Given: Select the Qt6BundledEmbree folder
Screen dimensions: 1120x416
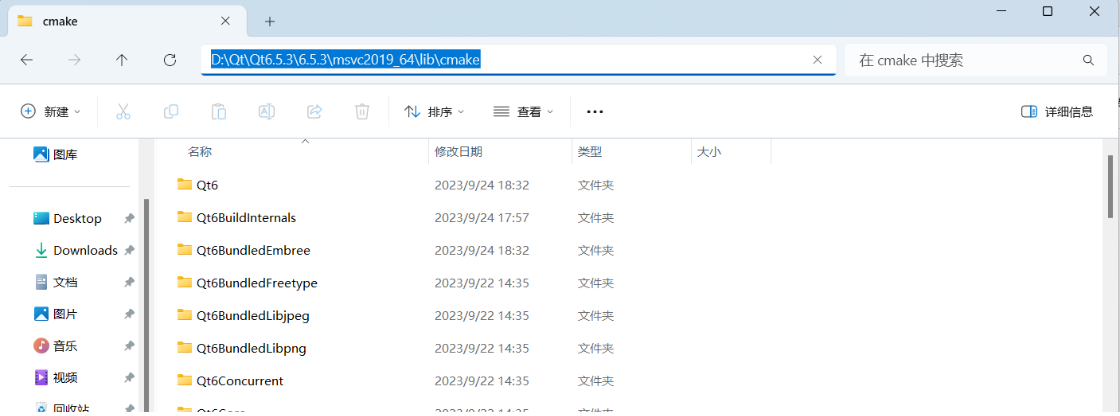Looking at the screenshot, I should click(x=254, y=250).
